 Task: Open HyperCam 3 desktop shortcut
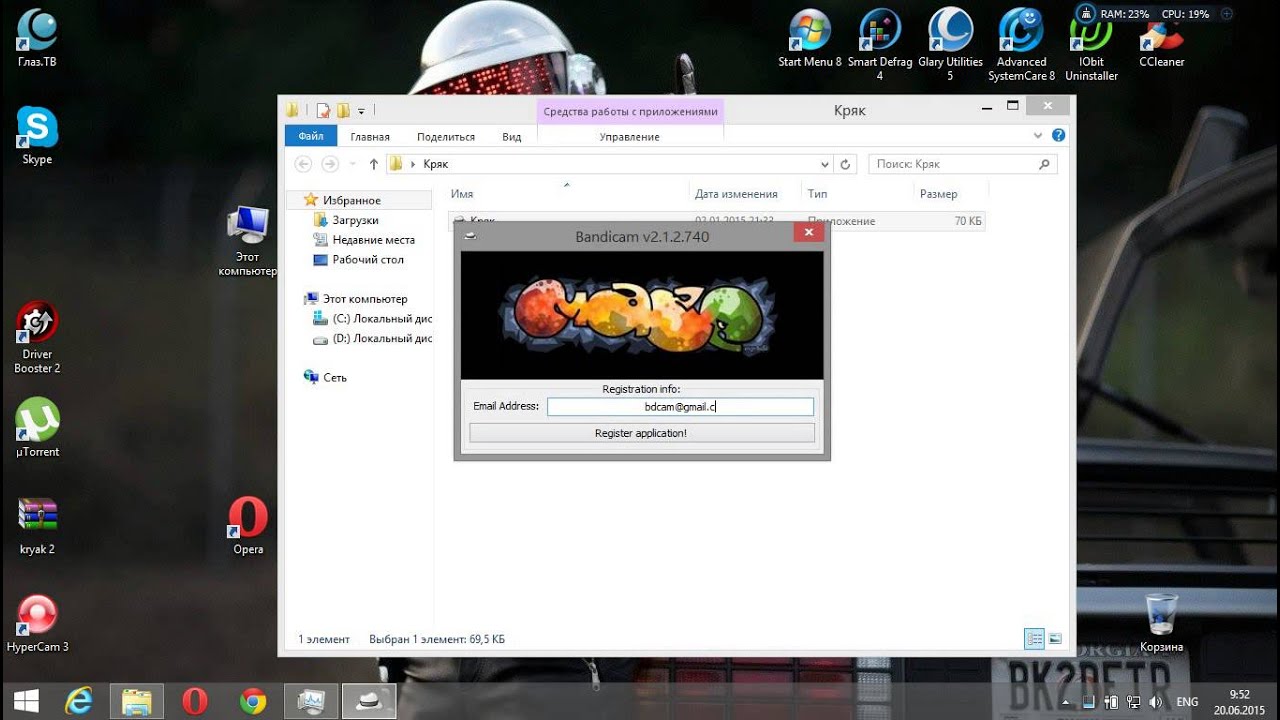click(x=37, y=624)
